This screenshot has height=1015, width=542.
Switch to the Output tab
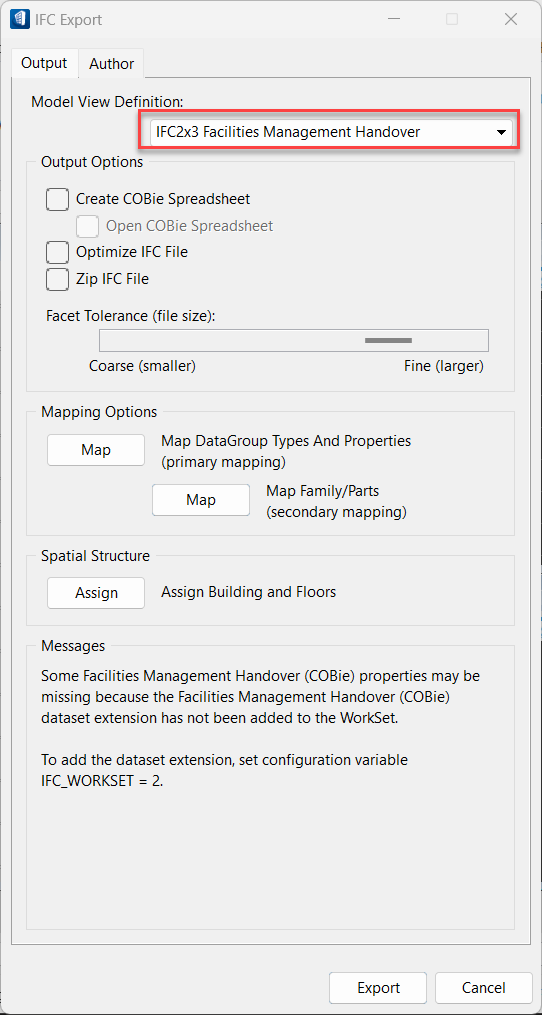tap(44, 63)
